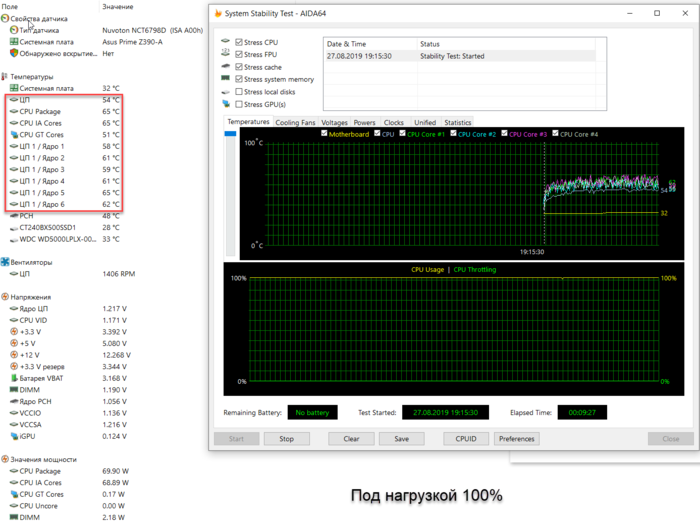Click the Stop button

coord(287,438)
